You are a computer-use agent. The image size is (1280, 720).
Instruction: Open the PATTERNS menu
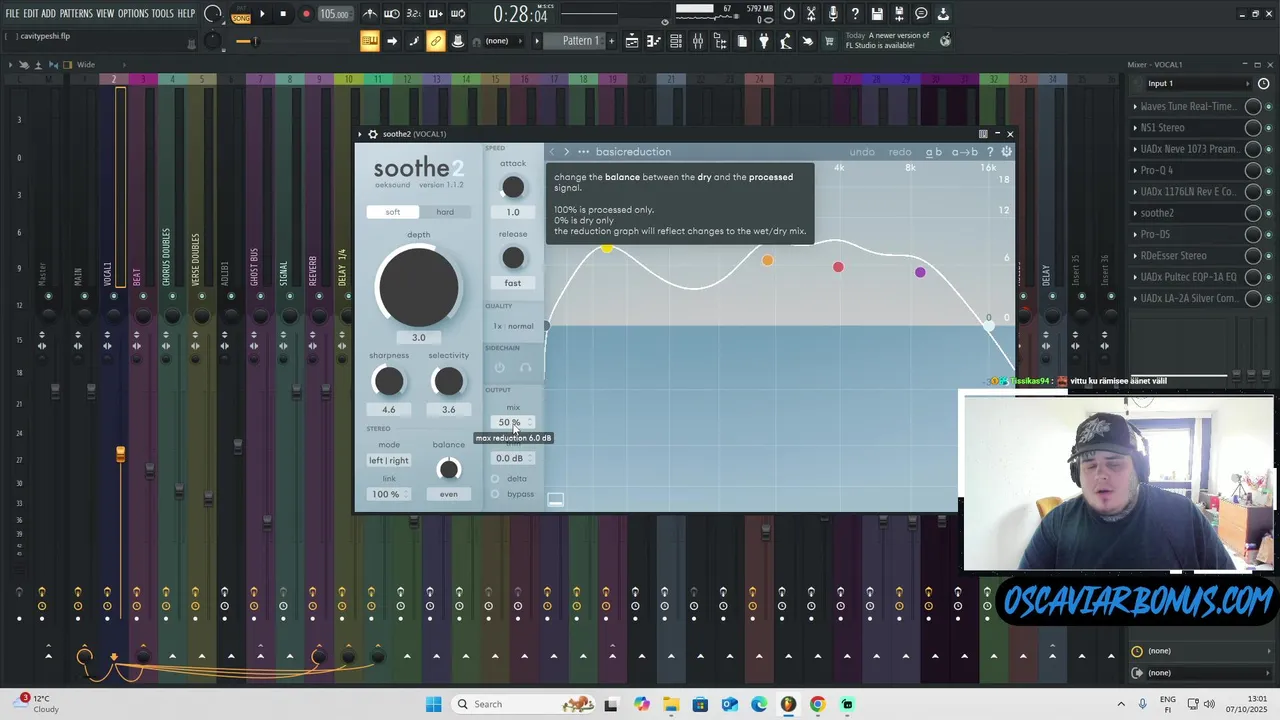point(76,14)
